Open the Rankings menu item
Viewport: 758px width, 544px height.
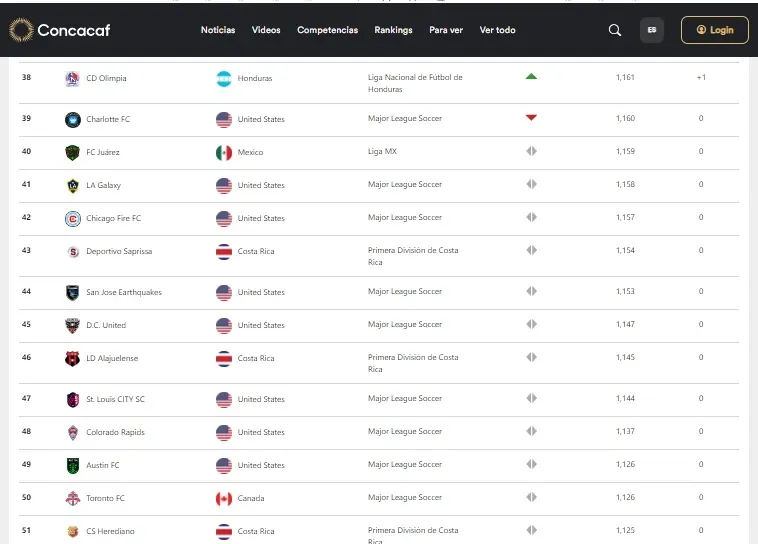tap(393, 30)
